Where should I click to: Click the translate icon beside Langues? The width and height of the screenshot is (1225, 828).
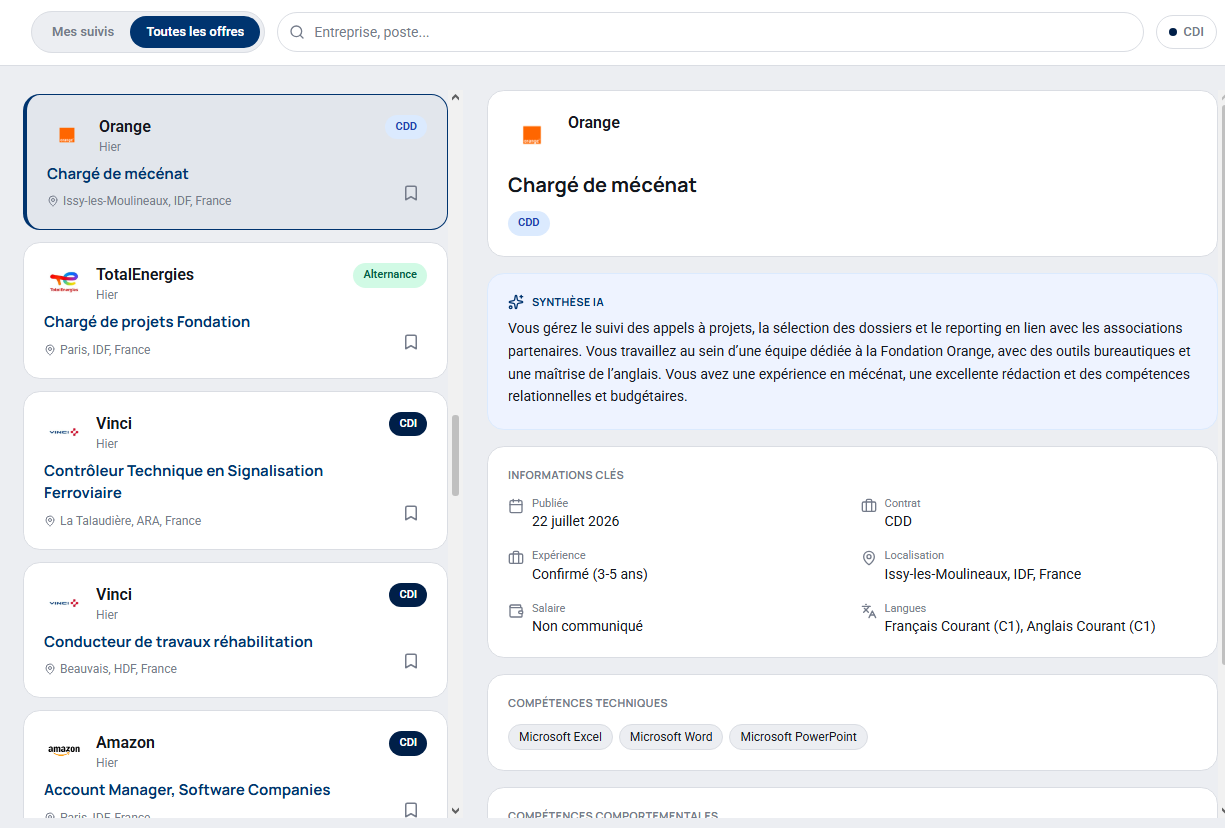pyautogui.click(x=869, y=611)
